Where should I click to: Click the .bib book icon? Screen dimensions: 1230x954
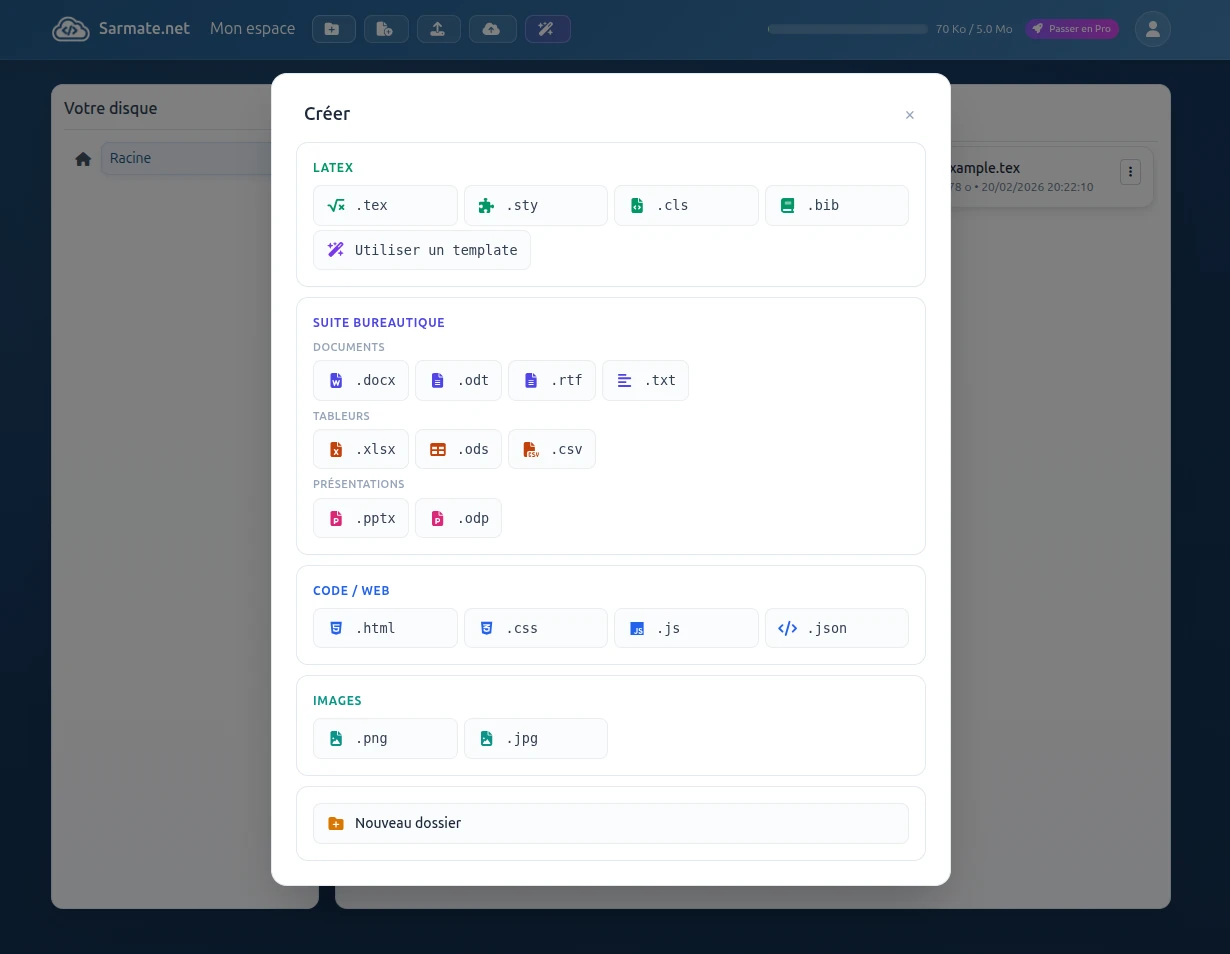787,205
